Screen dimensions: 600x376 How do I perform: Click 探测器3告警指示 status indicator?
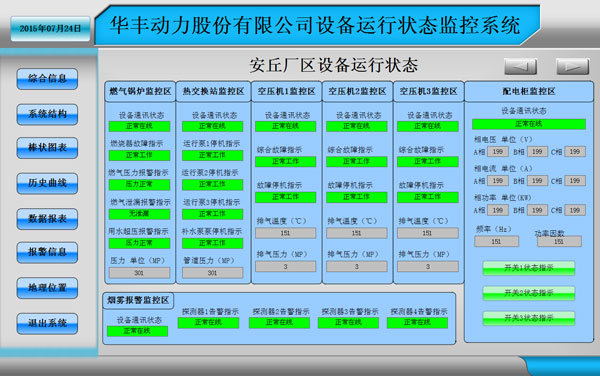point(348,323)
